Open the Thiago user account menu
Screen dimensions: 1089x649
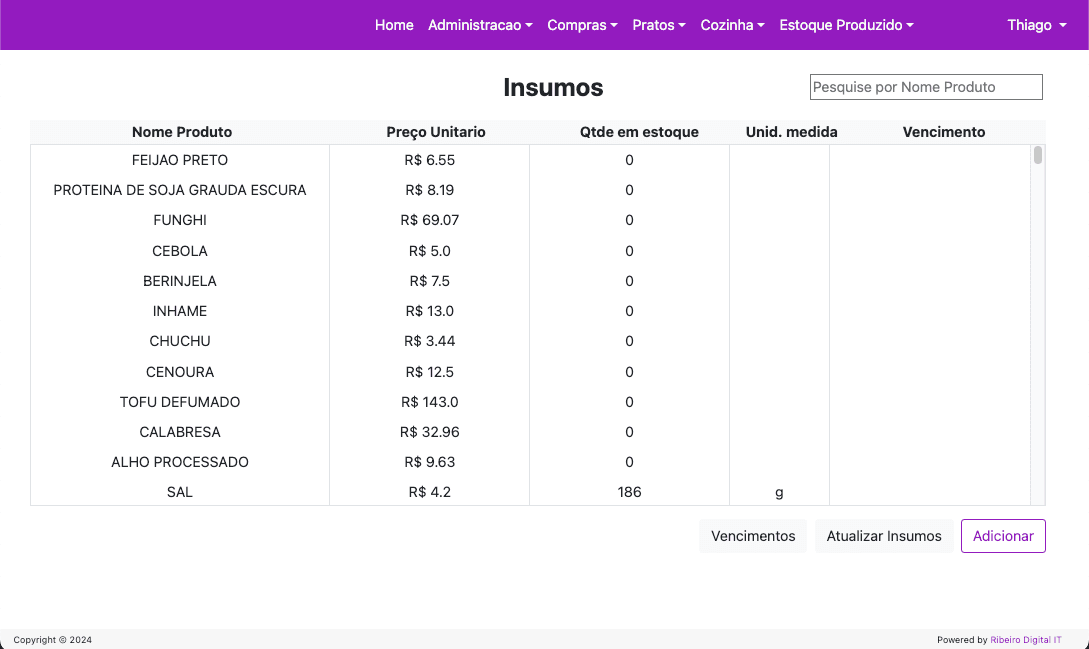[x=1036, y=25]
